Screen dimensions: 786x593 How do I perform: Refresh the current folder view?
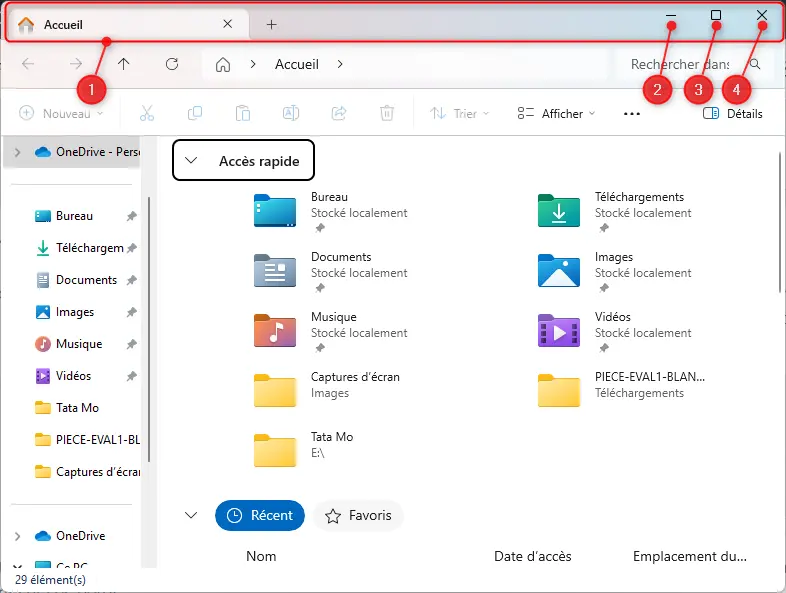click(x=172, y=64)
